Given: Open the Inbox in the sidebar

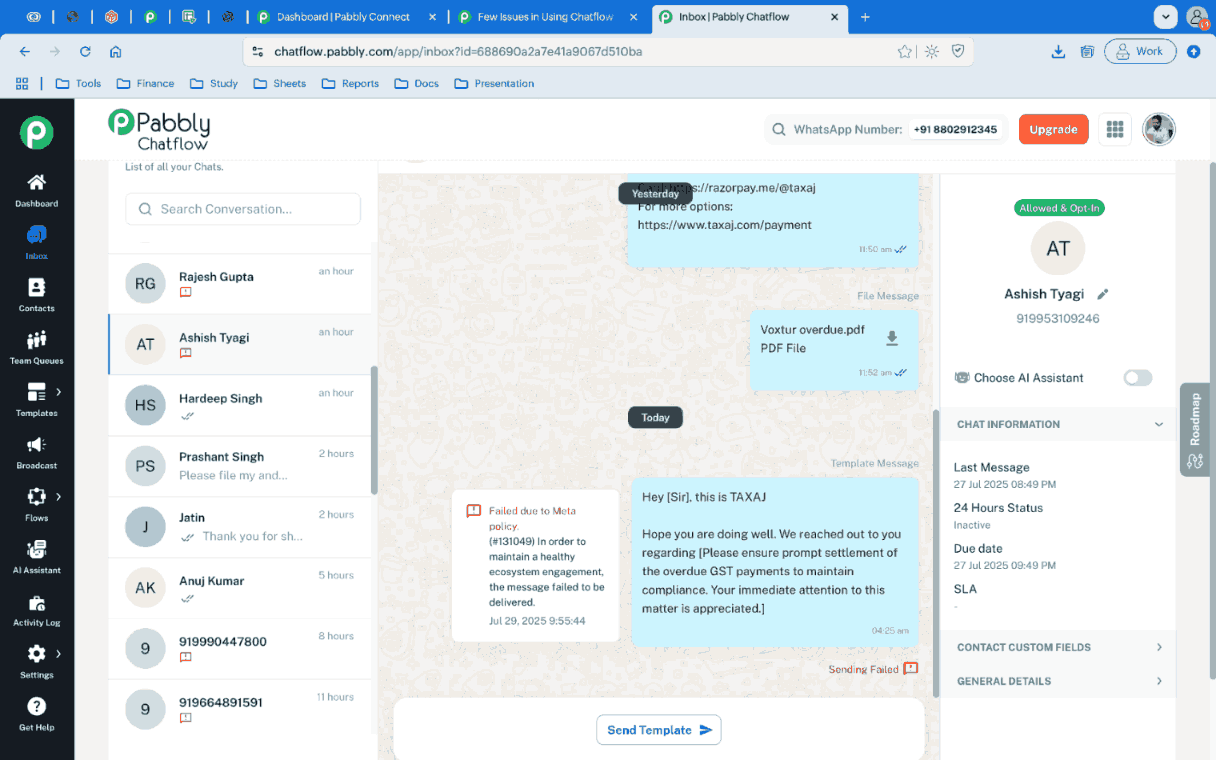Looking at the screenshot, I should 36,243.
